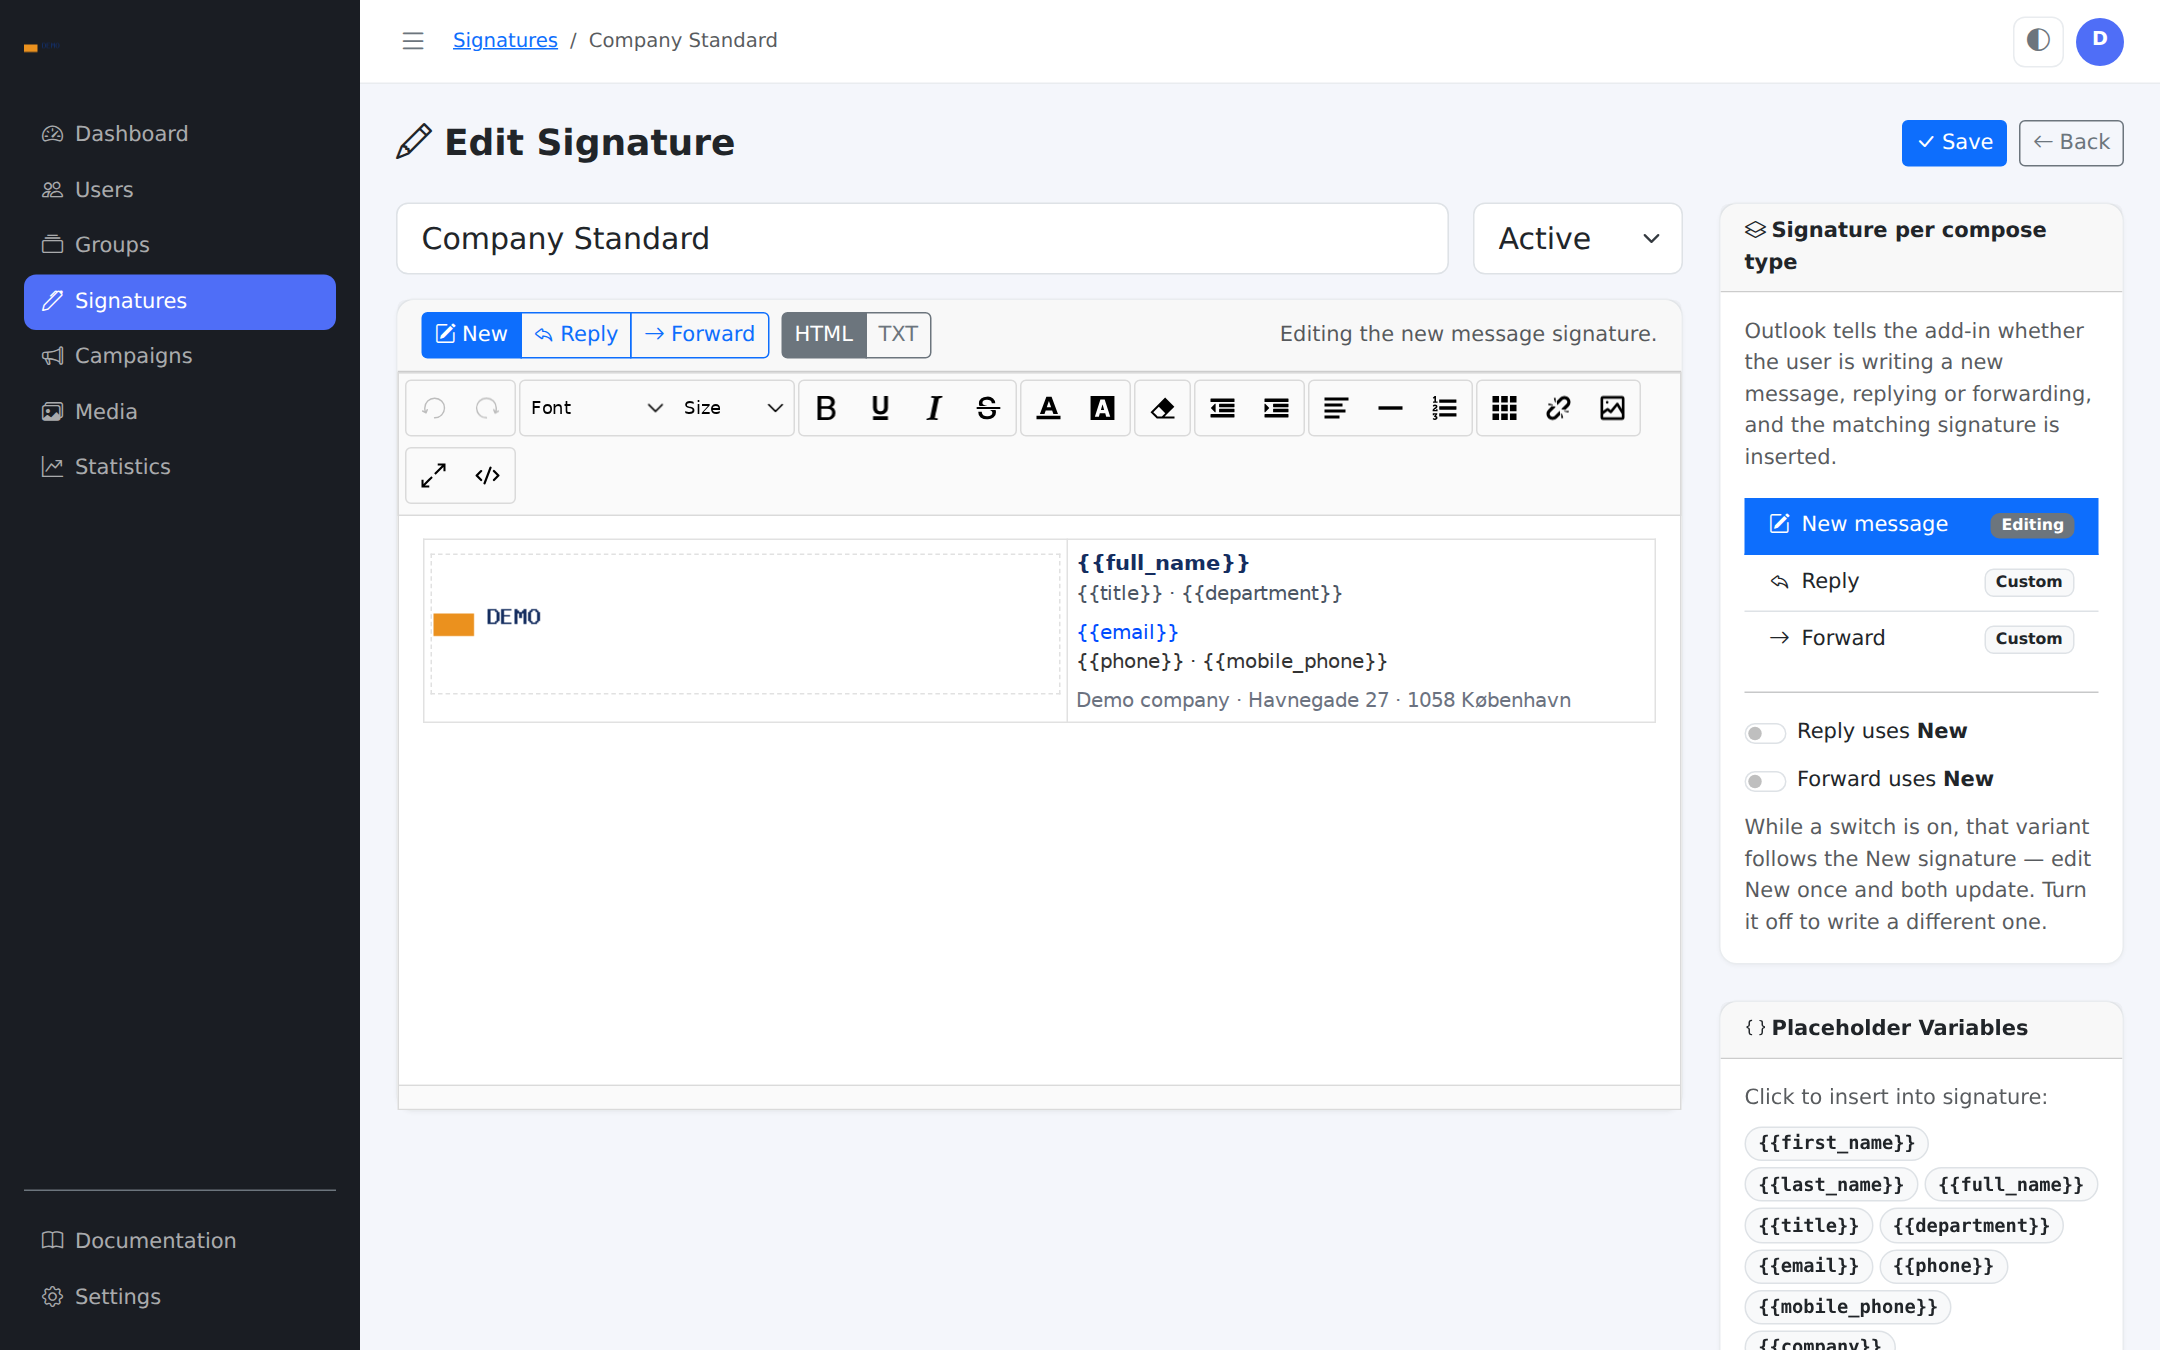2160x1350 pixels.
Task: Open the Active status dropdown
Action: pos(1578,239)
